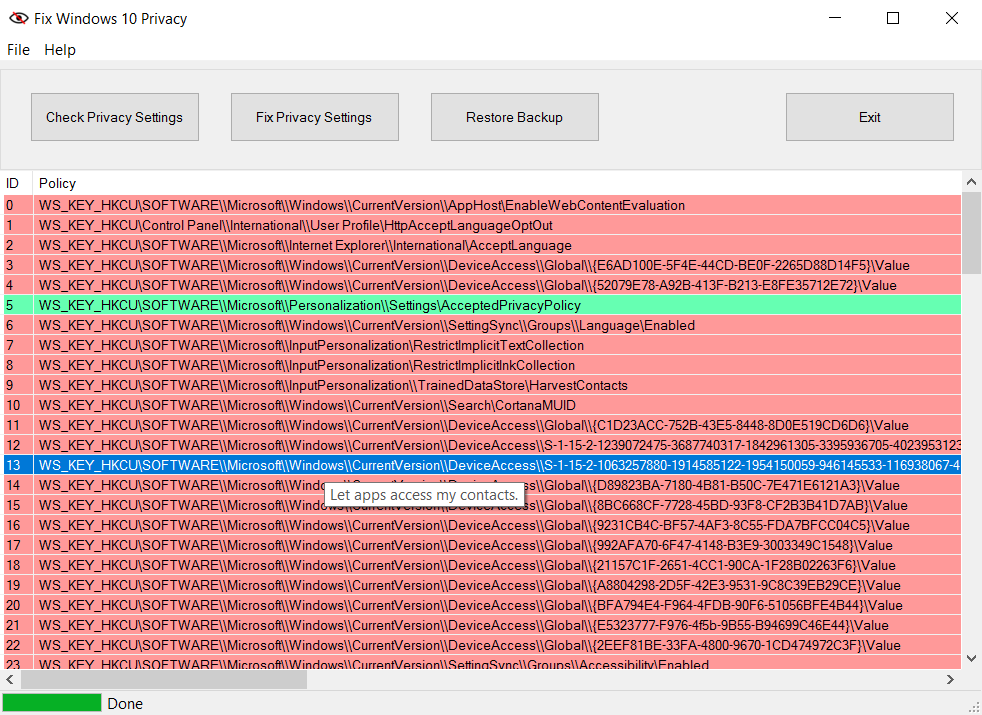
Task: Click the Fix Windows 10 Privacy app icon
Action: click(x=18, y=19)
